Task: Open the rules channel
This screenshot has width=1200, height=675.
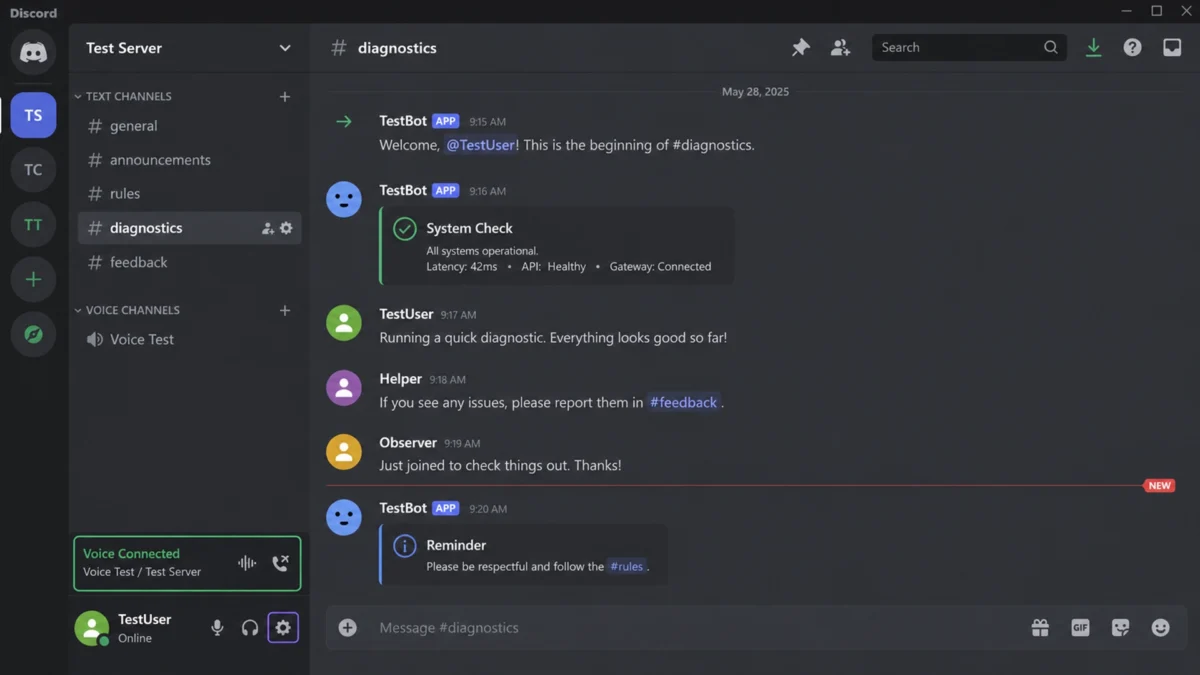Action: 189,194
